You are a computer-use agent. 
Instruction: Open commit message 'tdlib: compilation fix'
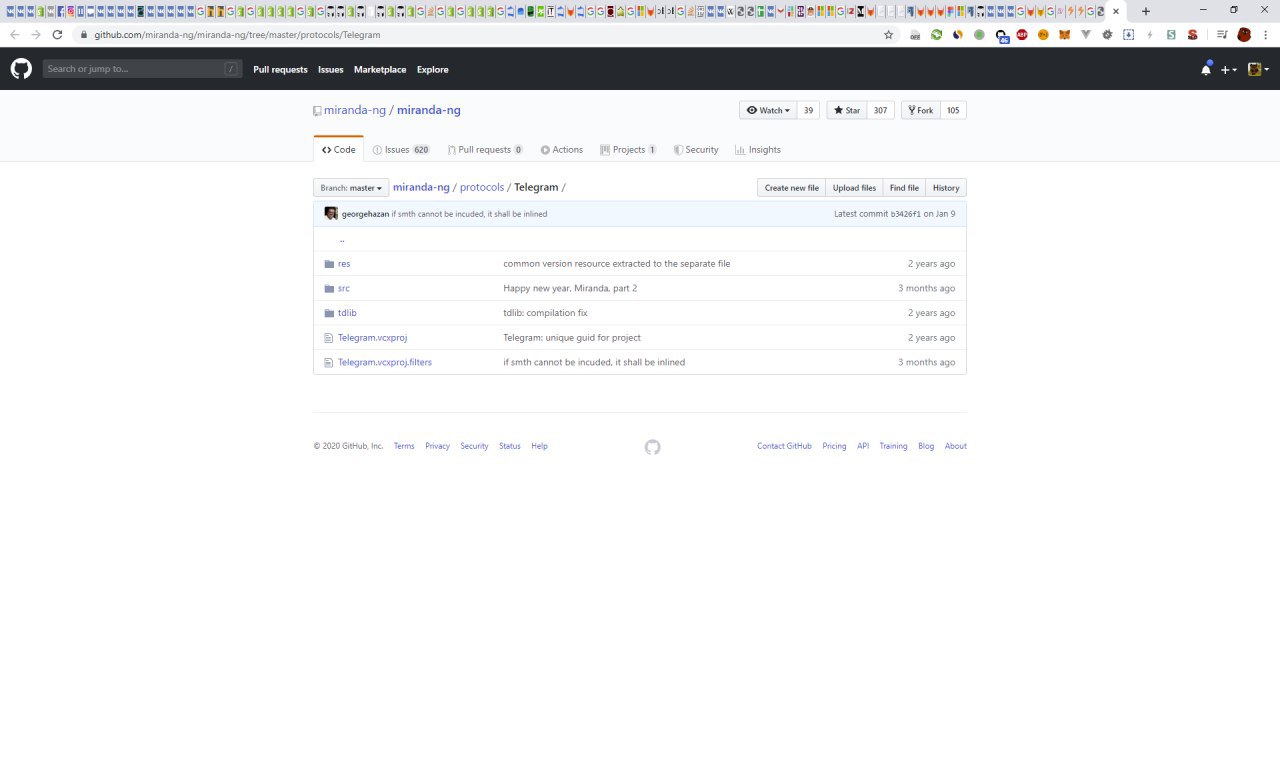[545, 313]
